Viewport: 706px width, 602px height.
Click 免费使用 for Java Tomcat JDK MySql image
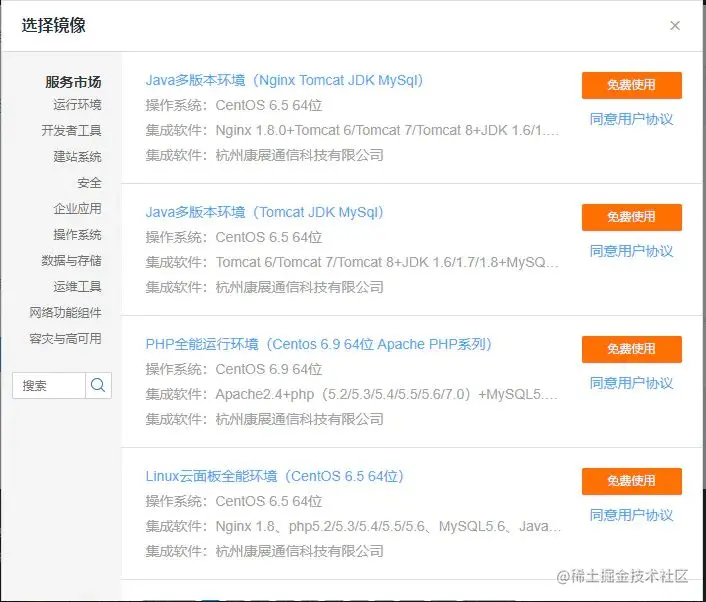[x=632, y=217]
